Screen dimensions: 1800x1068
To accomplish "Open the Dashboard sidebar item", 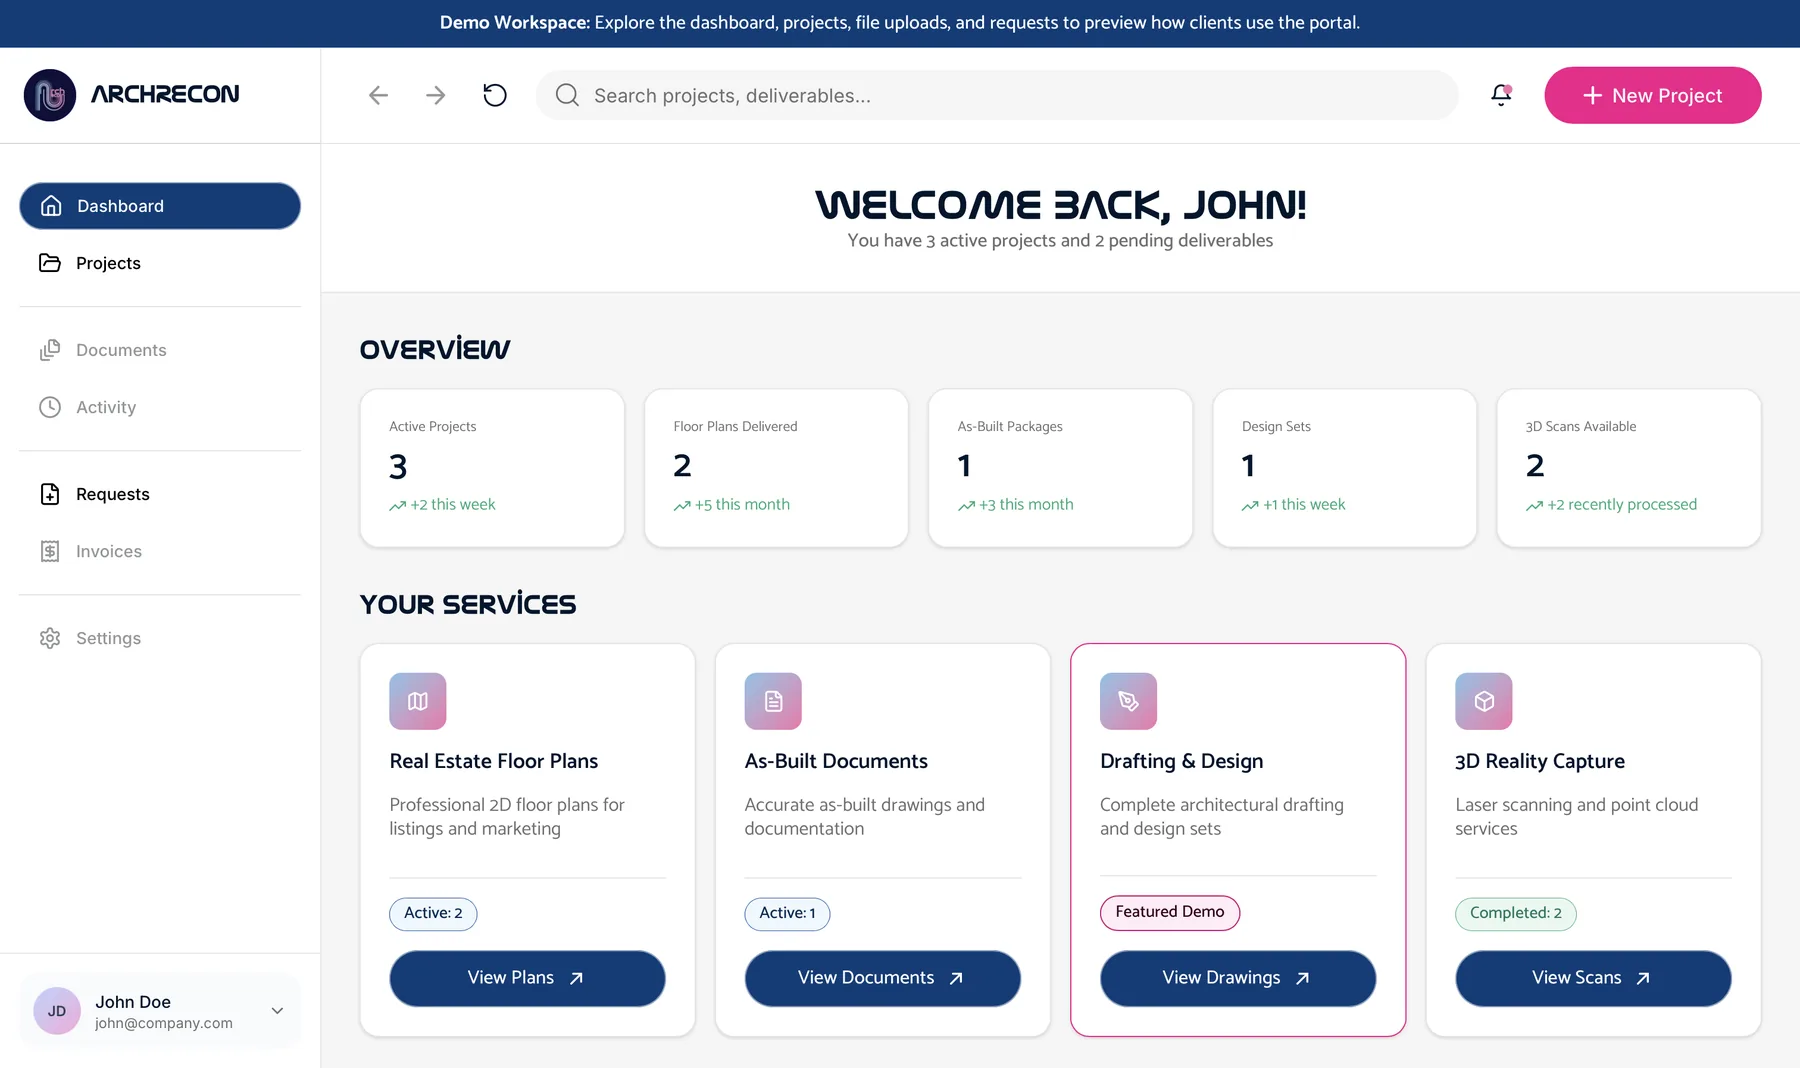I will click(x=160, y=206).
